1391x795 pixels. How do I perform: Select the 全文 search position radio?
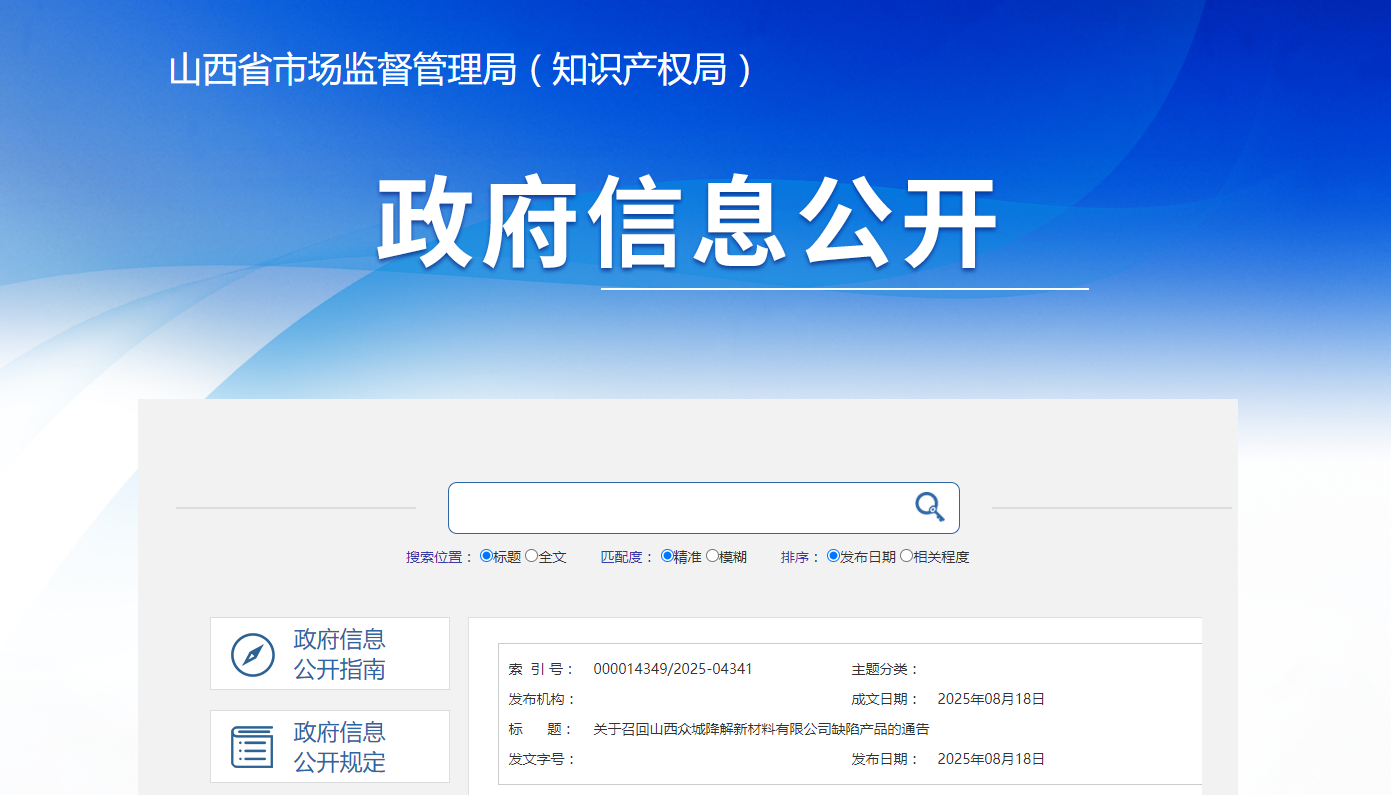(532, 556)
